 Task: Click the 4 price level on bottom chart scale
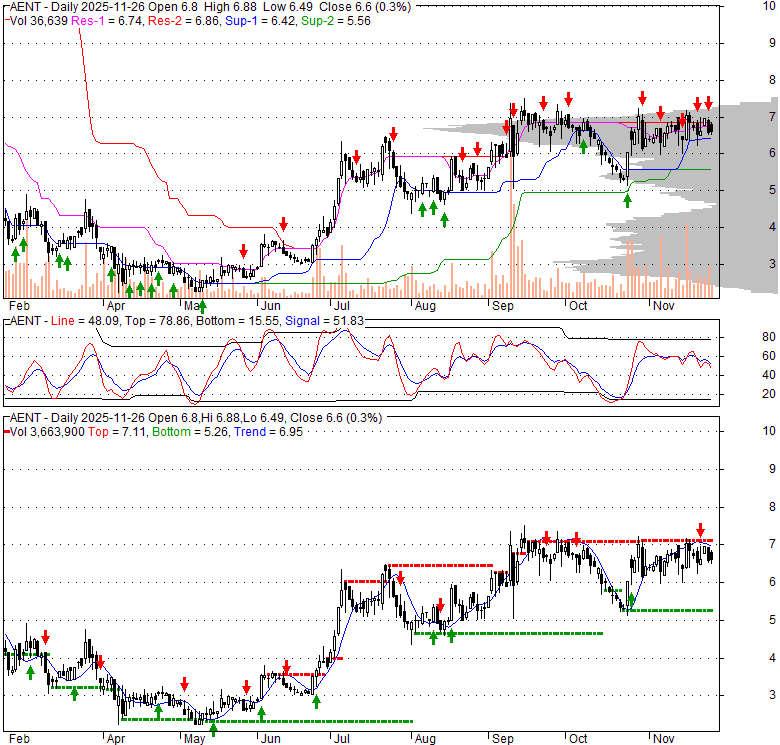772,657
